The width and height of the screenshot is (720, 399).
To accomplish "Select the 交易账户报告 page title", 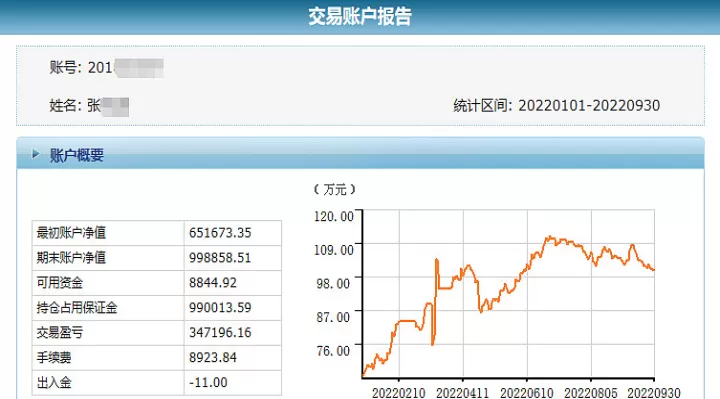I will (x=360, y=17).
